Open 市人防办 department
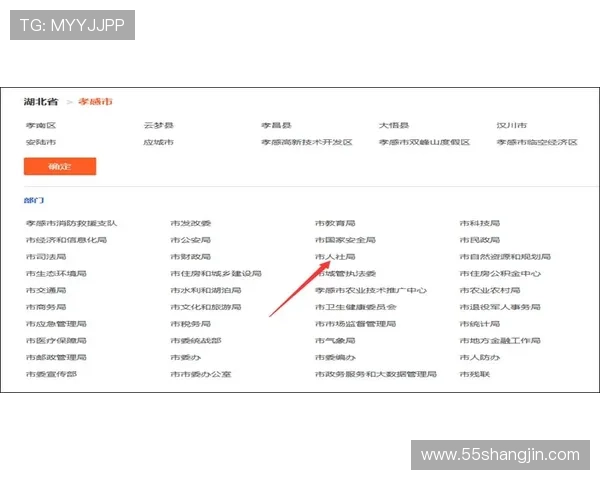600x480 pixels. [x=480, y=357]
